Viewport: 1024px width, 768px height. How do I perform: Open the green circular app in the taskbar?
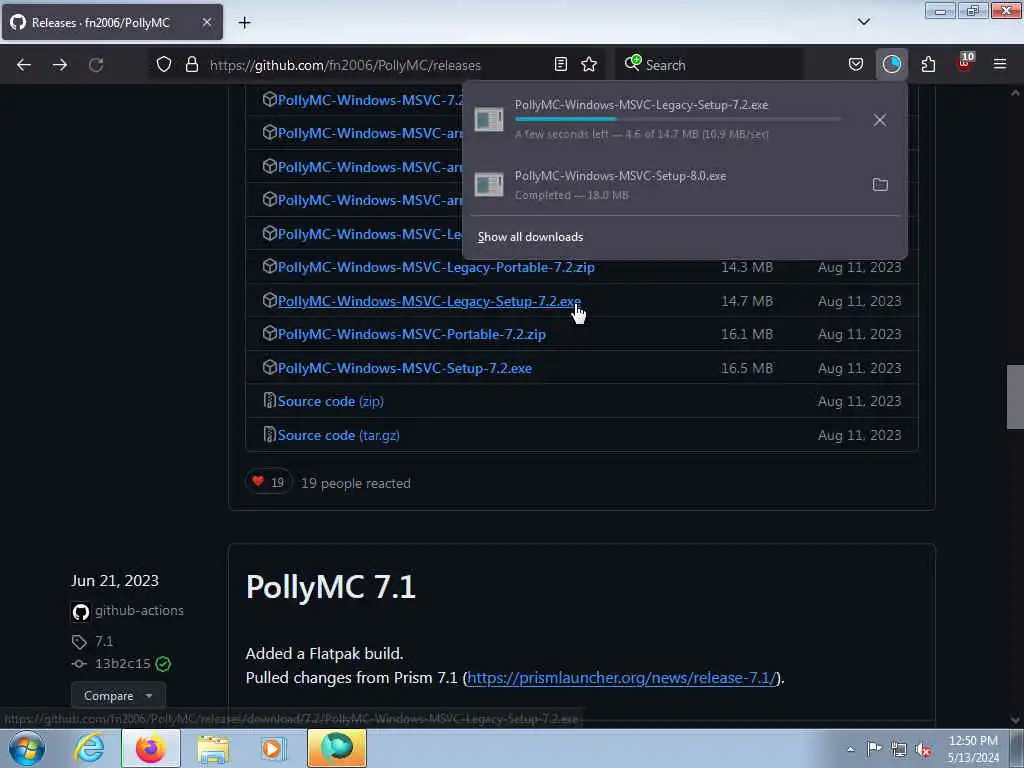click(337, 748)
